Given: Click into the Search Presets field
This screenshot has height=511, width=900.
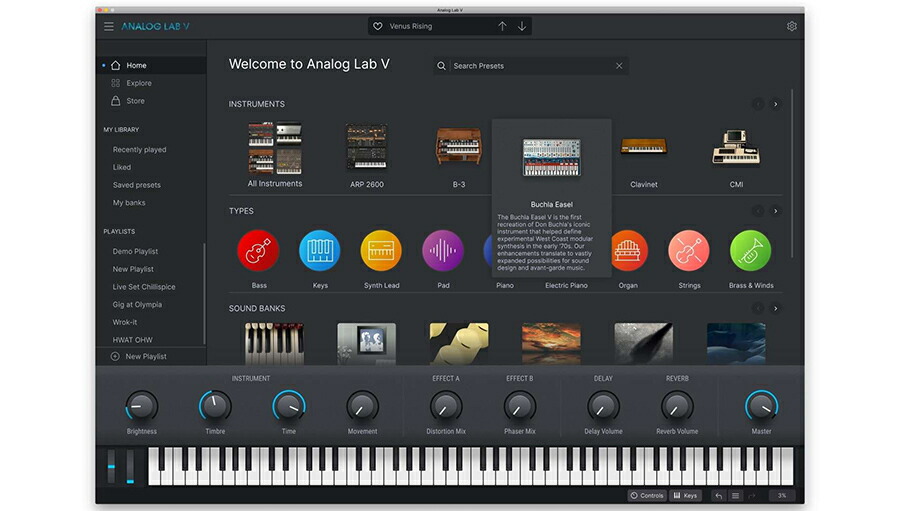Looking at the screenshot, I should click(x=531, y=66).
